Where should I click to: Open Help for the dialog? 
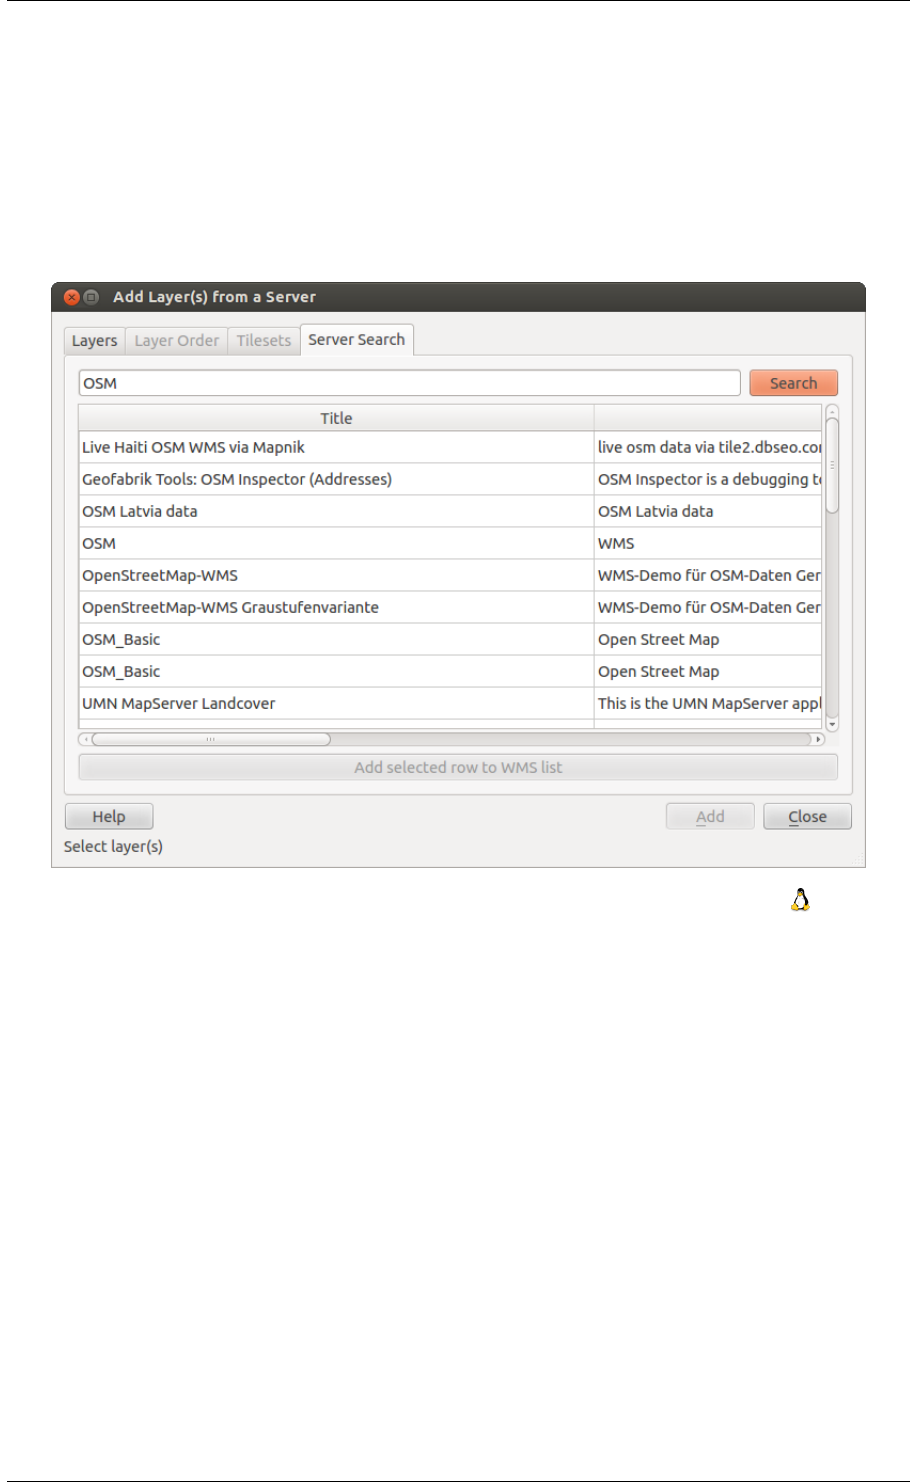click(x=109, y=817)
